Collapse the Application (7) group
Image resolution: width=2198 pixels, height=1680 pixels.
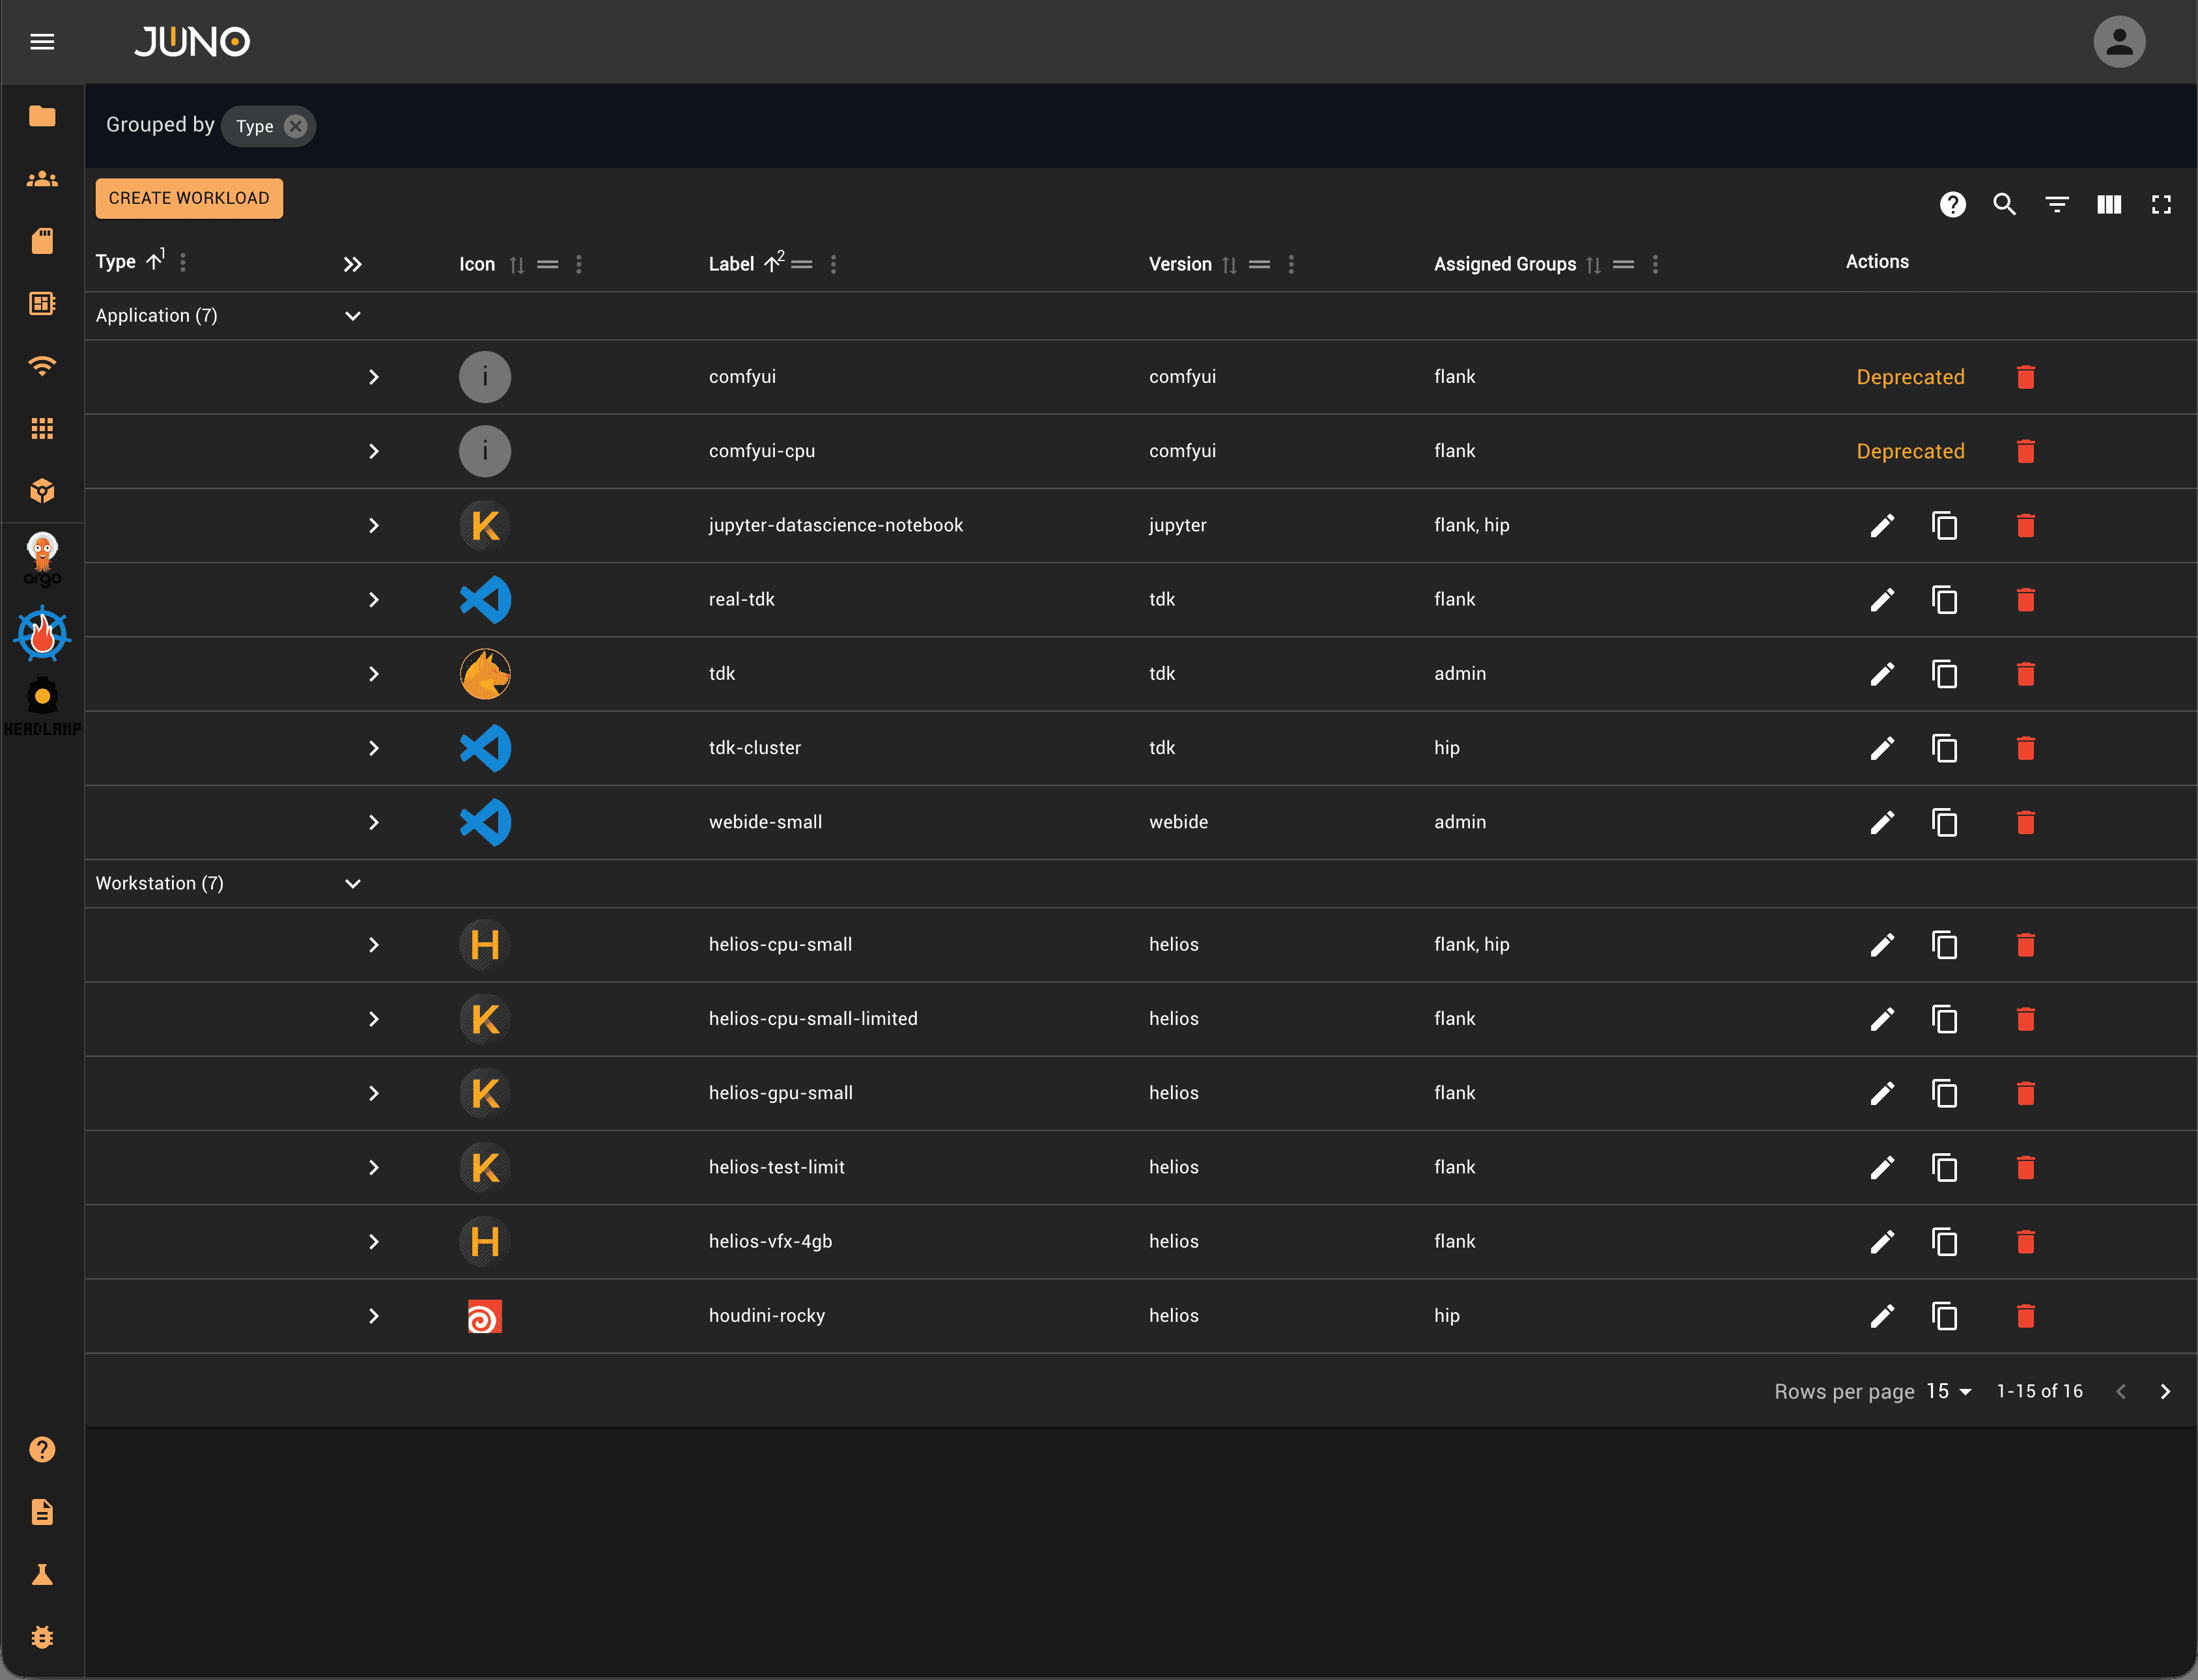click(x=353, y=316)
